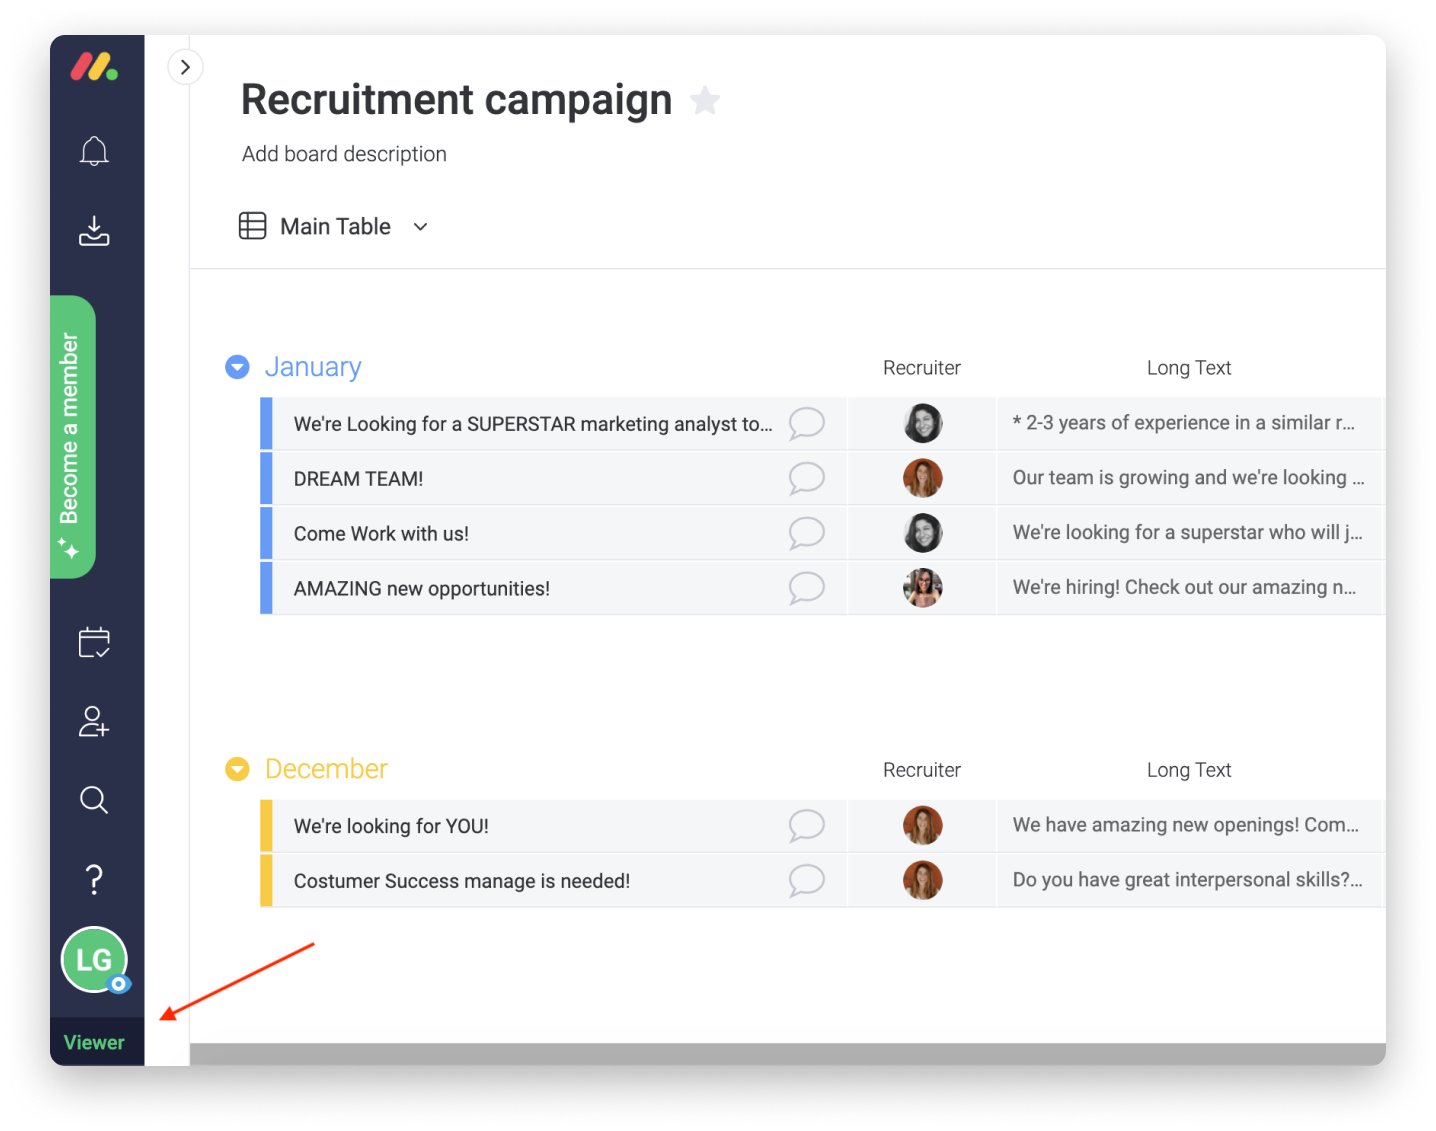Open the Main Table view dropdown arrow
Viewport: 1436px width, 1131px height.
click(x=421, y=227)
